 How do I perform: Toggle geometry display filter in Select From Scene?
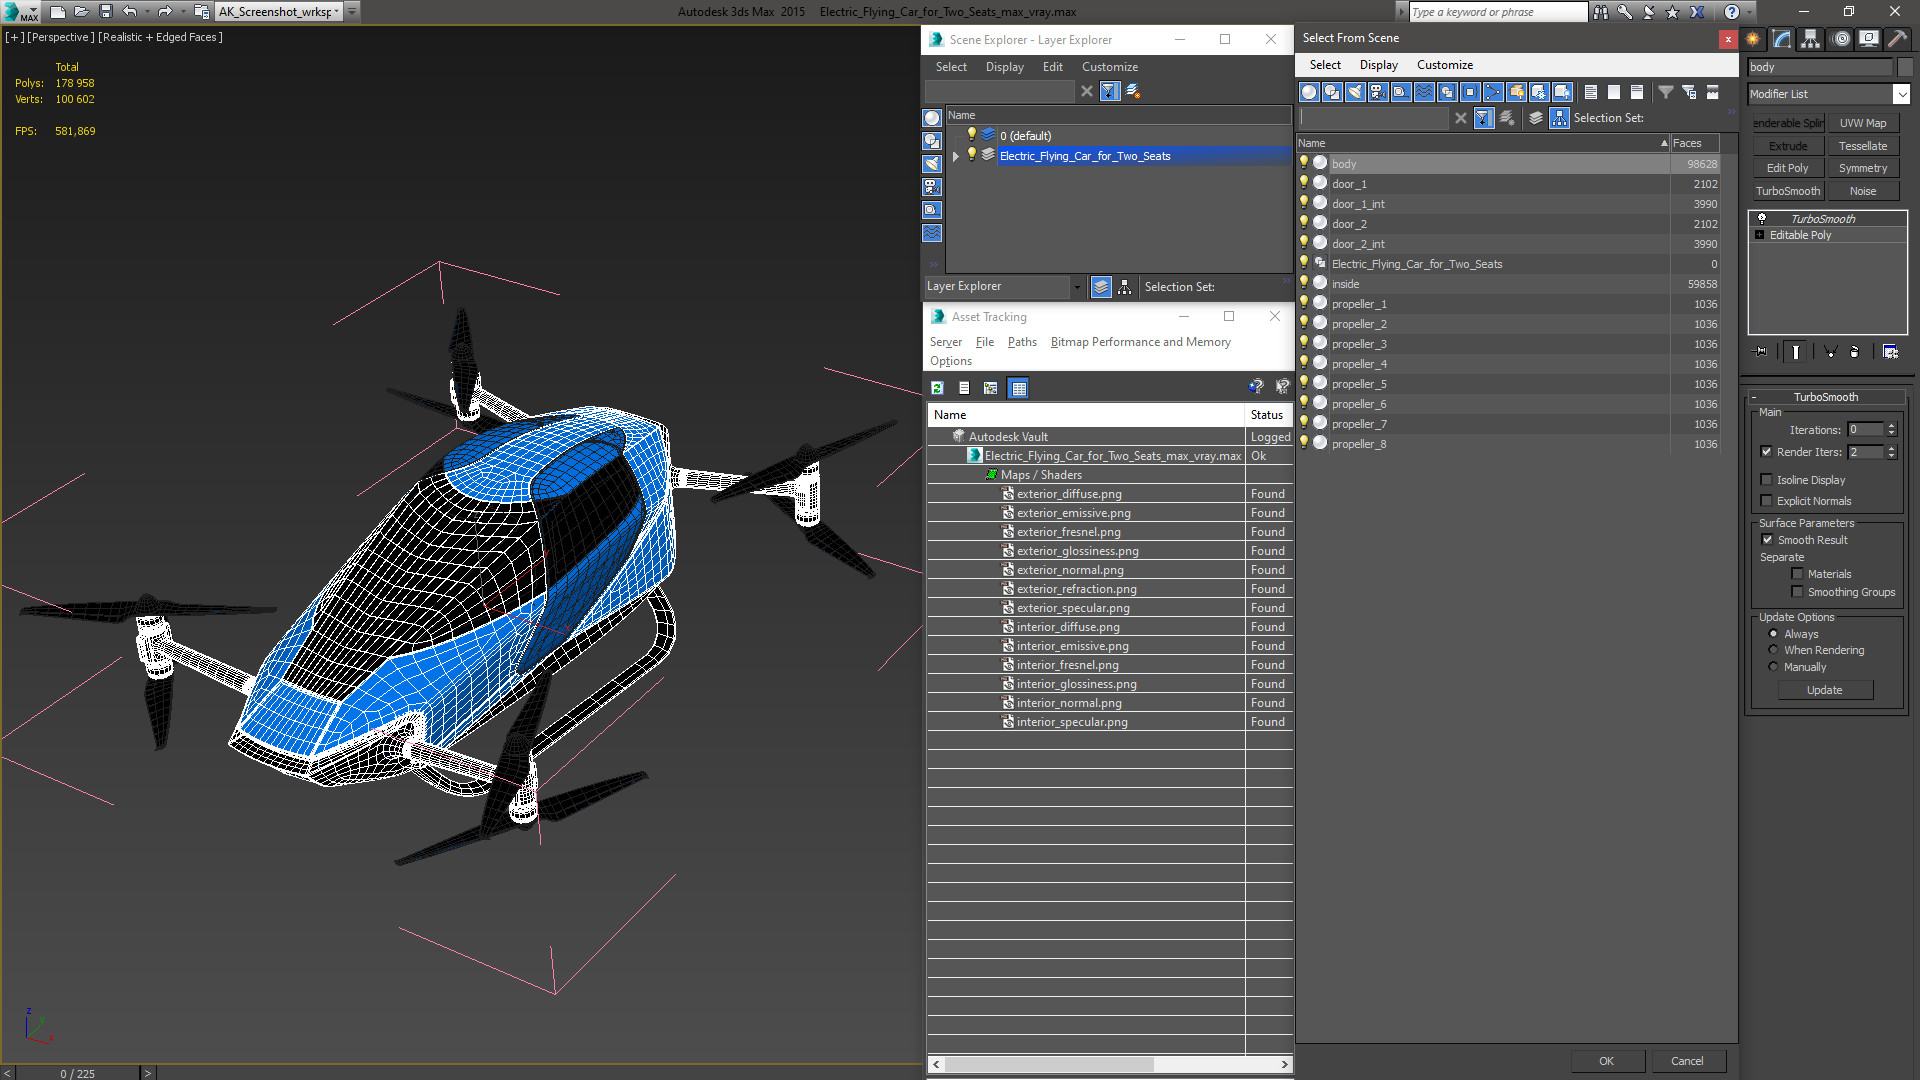(1309, 92)
